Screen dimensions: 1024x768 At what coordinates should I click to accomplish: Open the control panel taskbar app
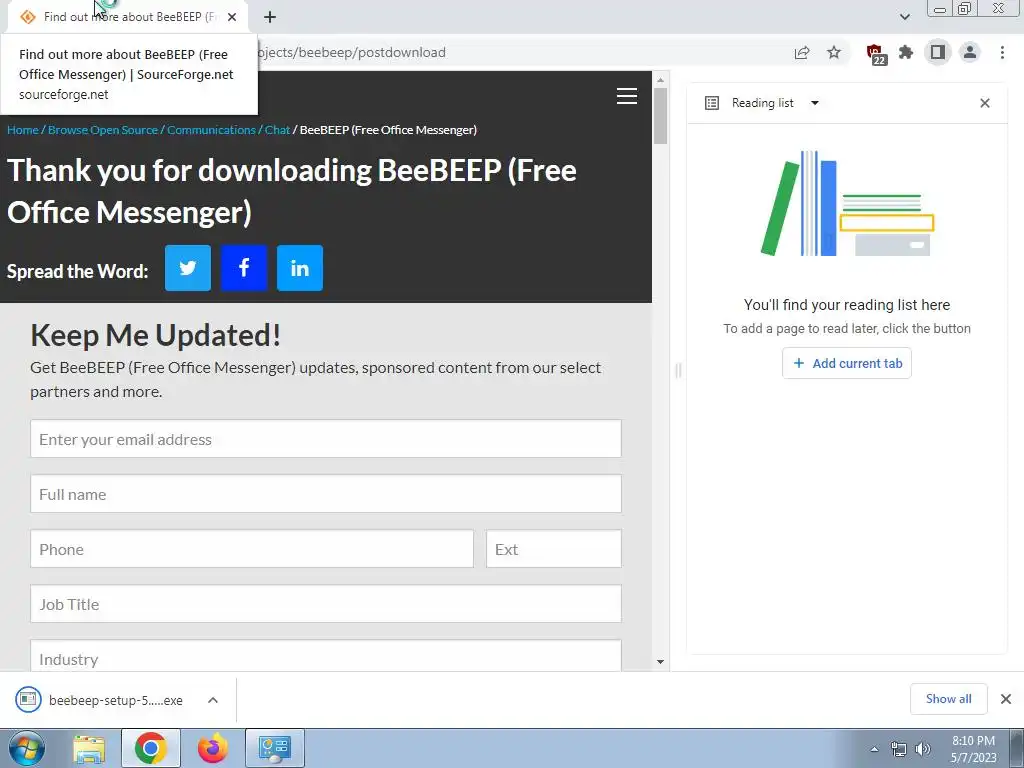pos(275,748)
